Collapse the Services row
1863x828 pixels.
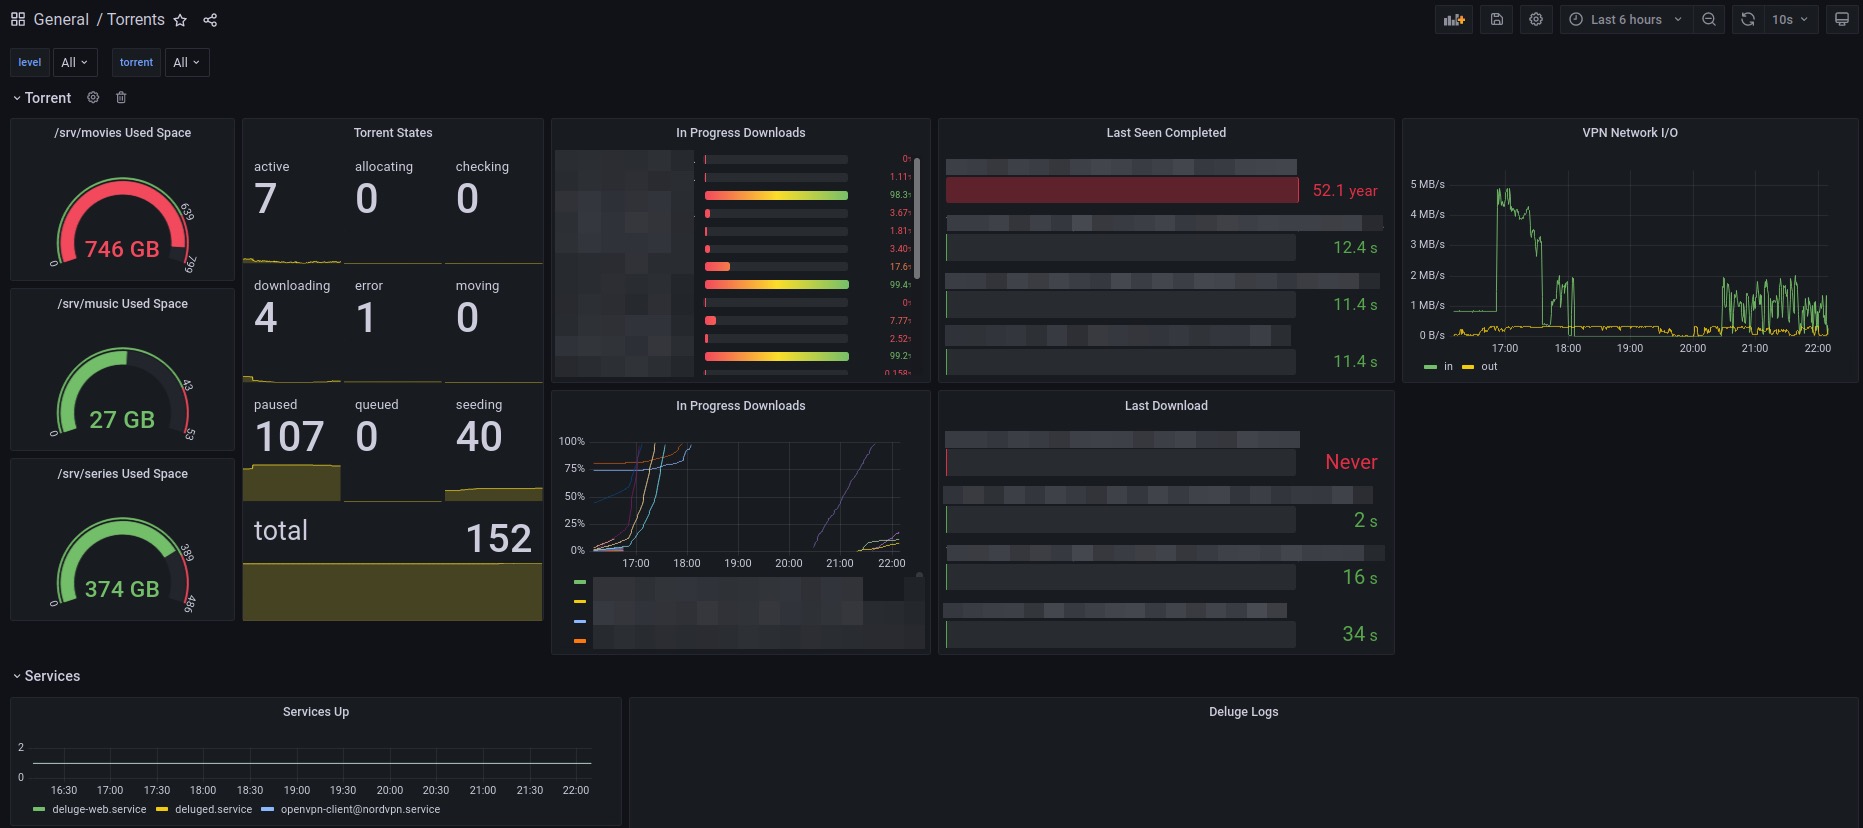click(x=46, y=676)
